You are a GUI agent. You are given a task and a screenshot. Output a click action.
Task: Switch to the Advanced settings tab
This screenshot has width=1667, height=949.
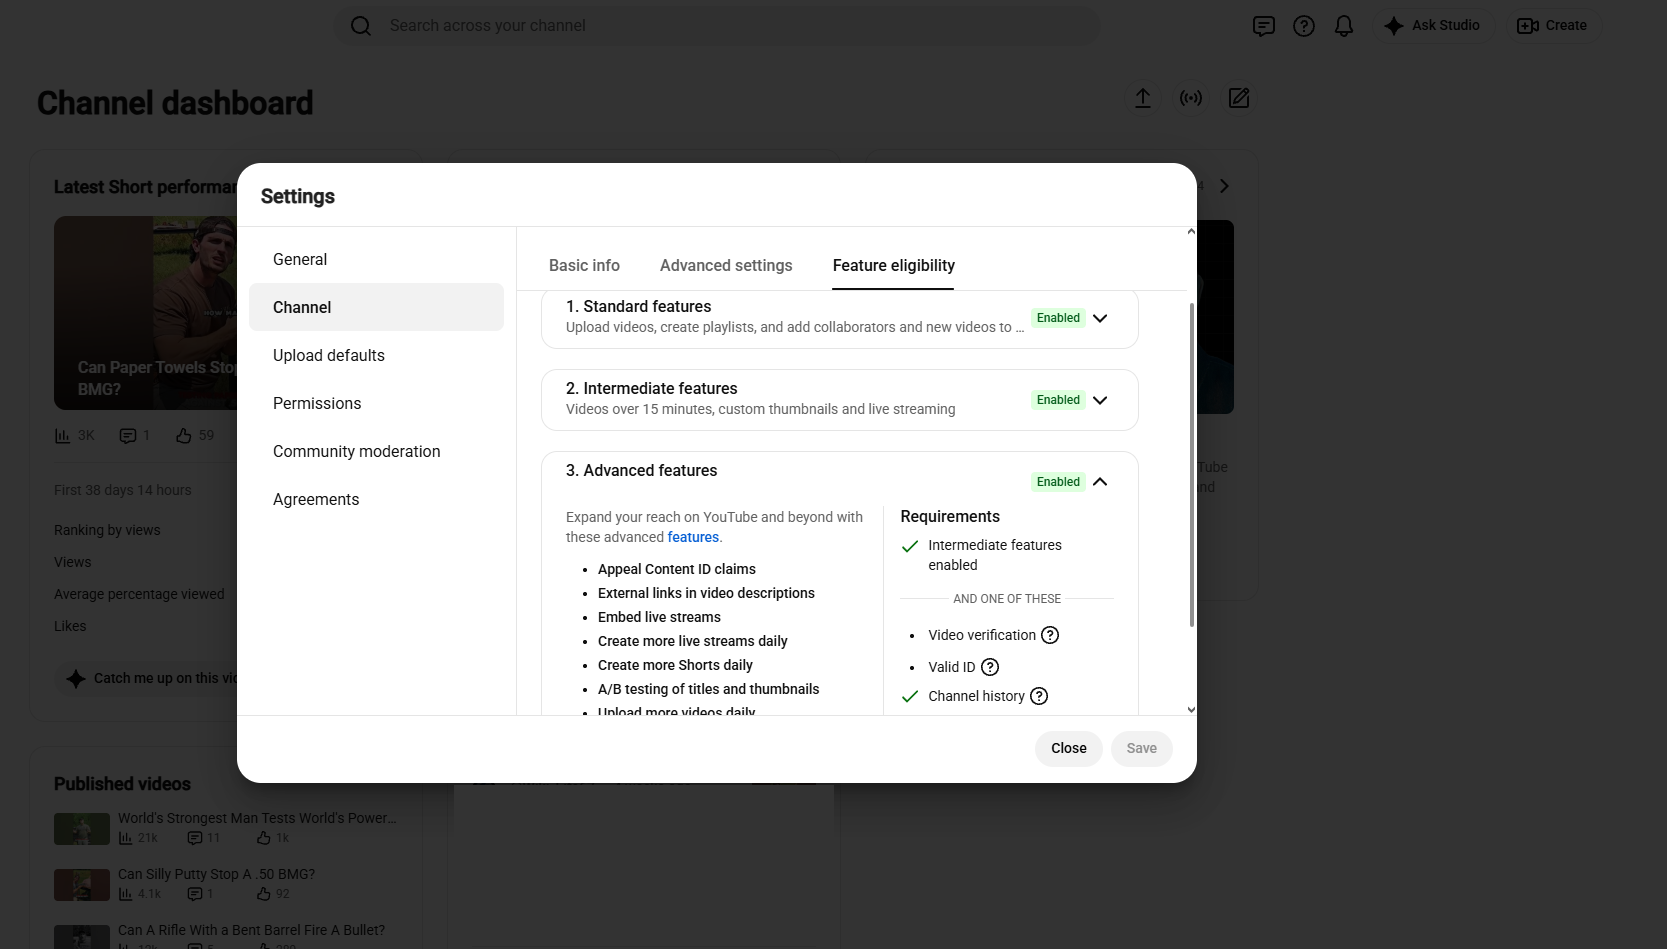tap(726, 265)
